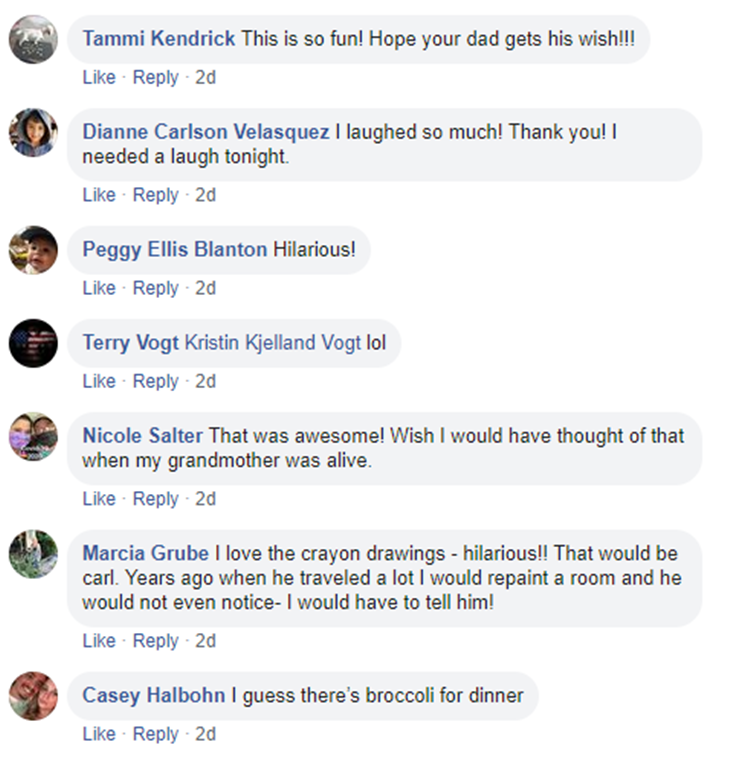Click Casey Halbohn's profile photo

[33, 695]
